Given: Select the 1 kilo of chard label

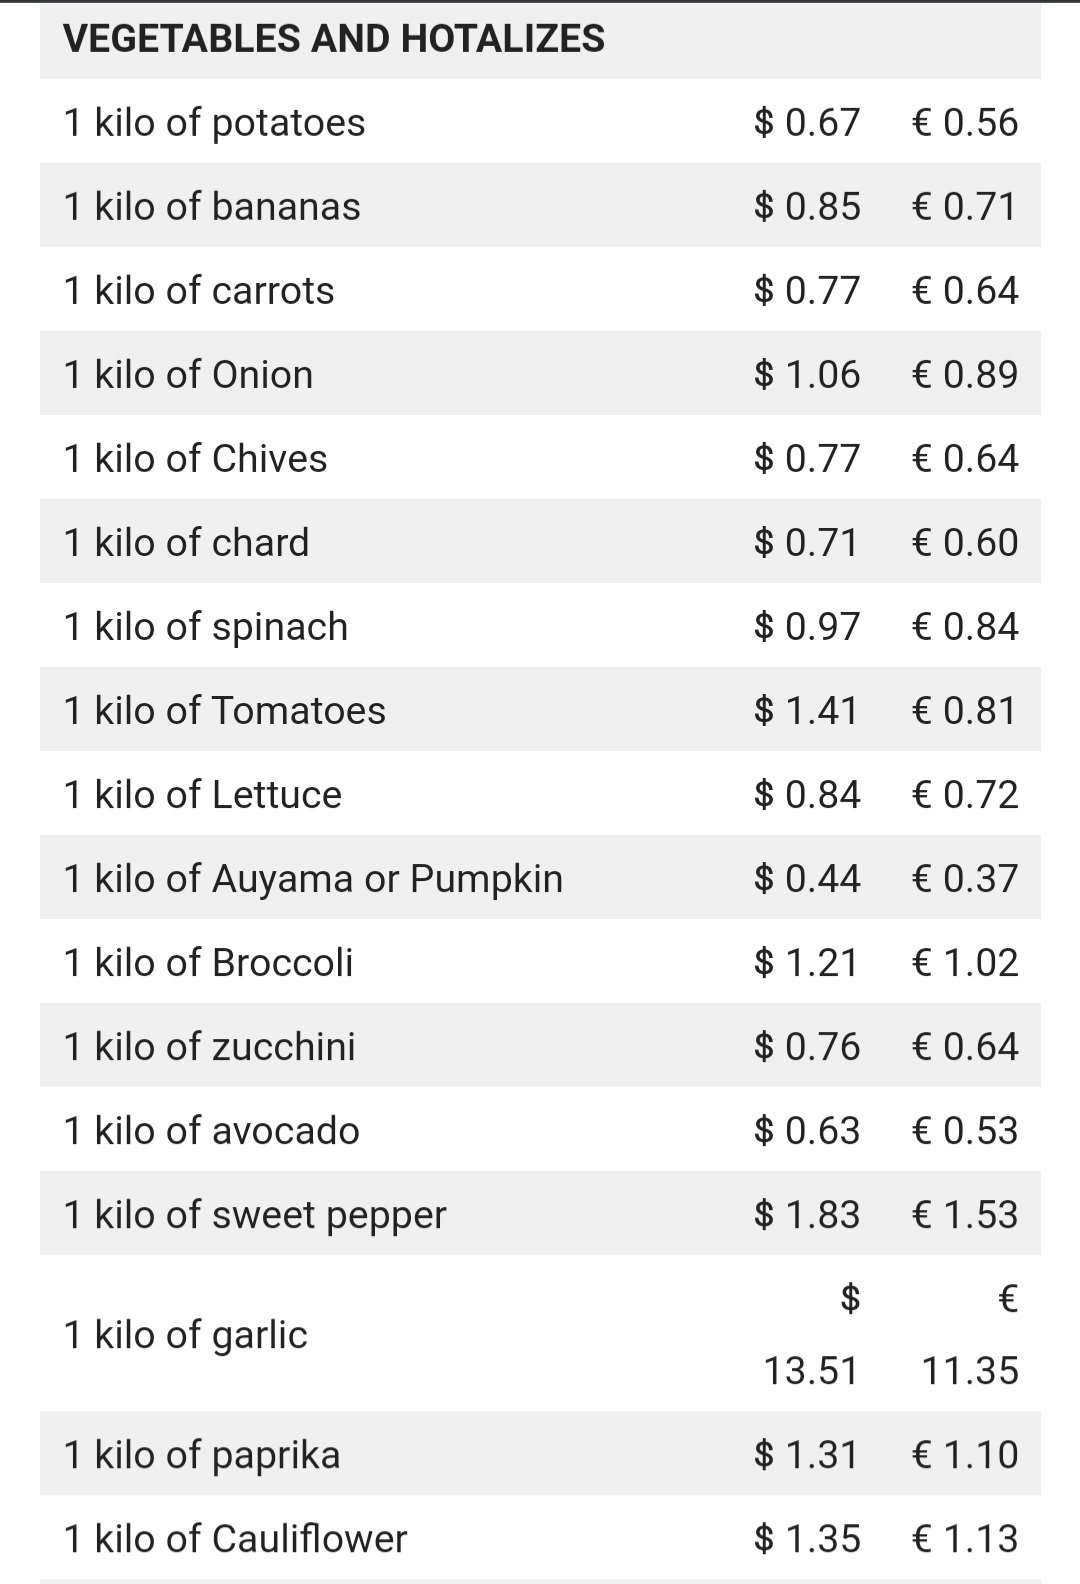Looking at the screenshot, I should click(x=187, y=542).
